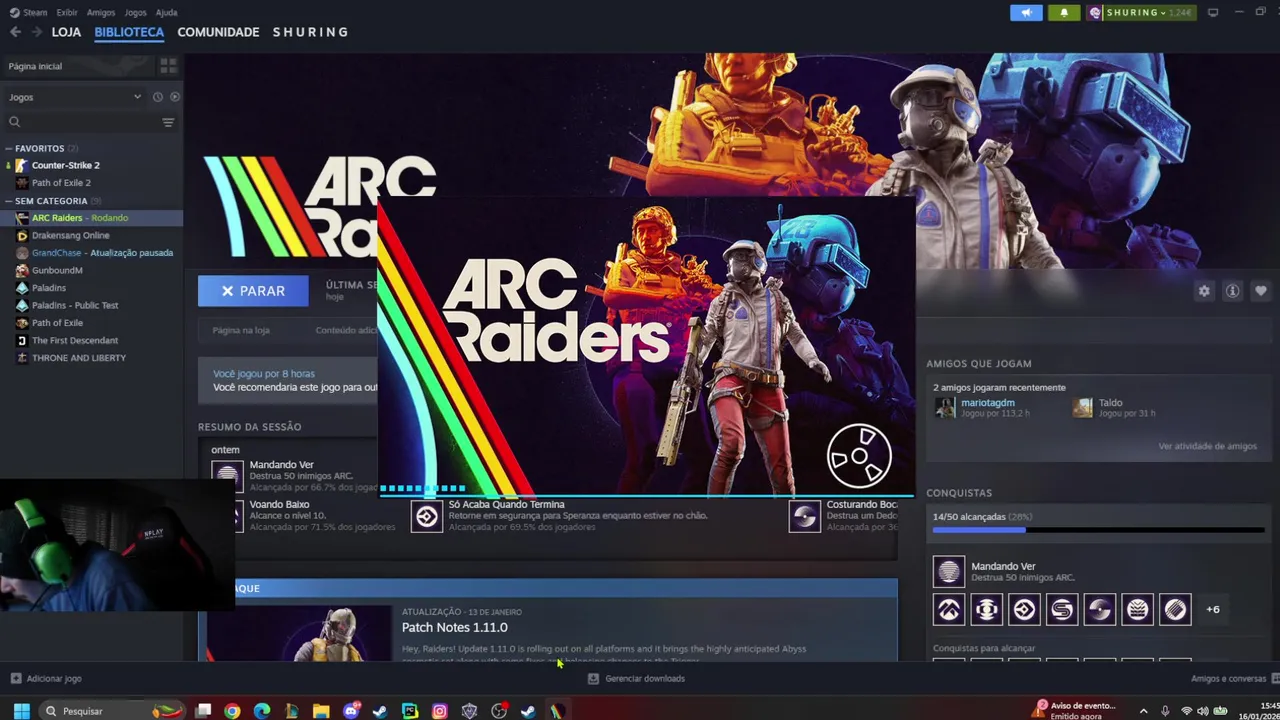
Task: Toggle favorite heart for ARC Raiders
Action: tap(1260, 291)
